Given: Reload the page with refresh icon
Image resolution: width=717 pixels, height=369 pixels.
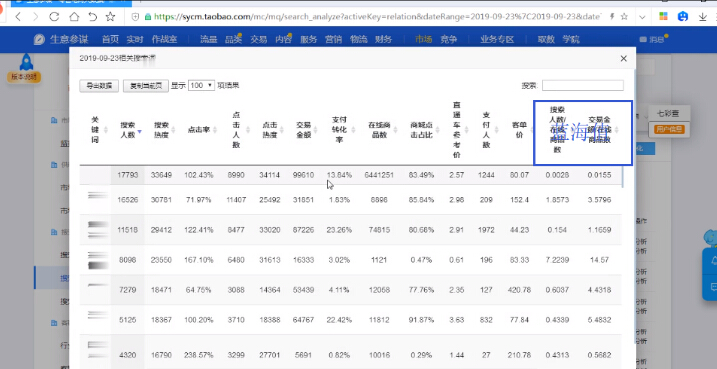Looking at the screenshot, I should pyautogui.click(x=54, y=17).
